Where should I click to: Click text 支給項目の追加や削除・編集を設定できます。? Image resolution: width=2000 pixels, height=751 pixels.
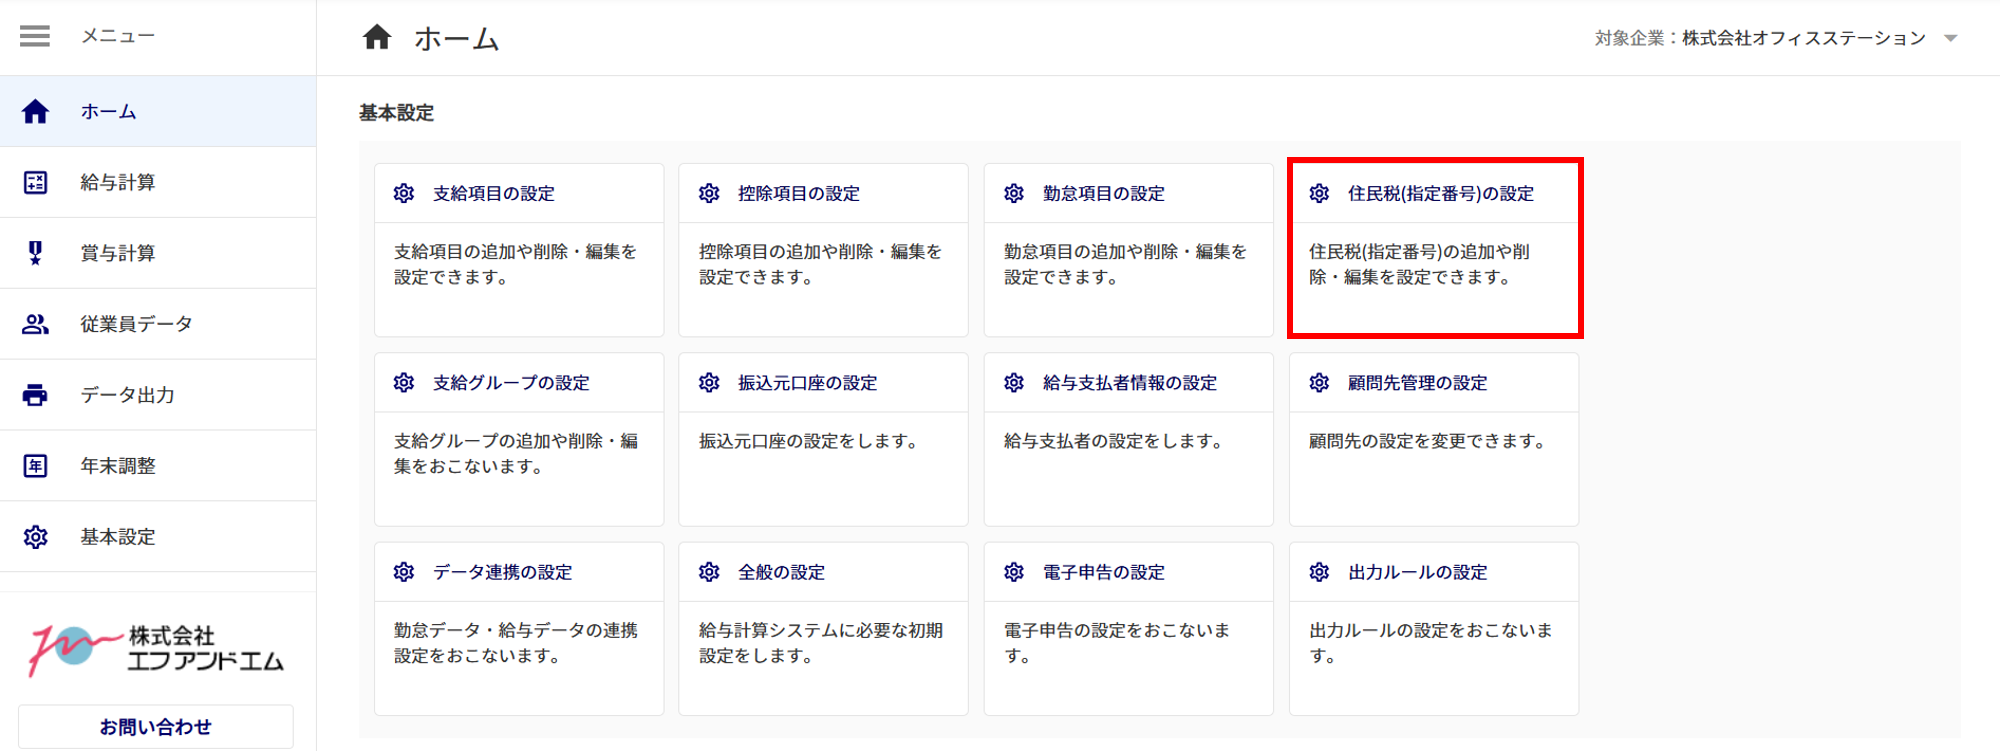(x=515, y=264)
